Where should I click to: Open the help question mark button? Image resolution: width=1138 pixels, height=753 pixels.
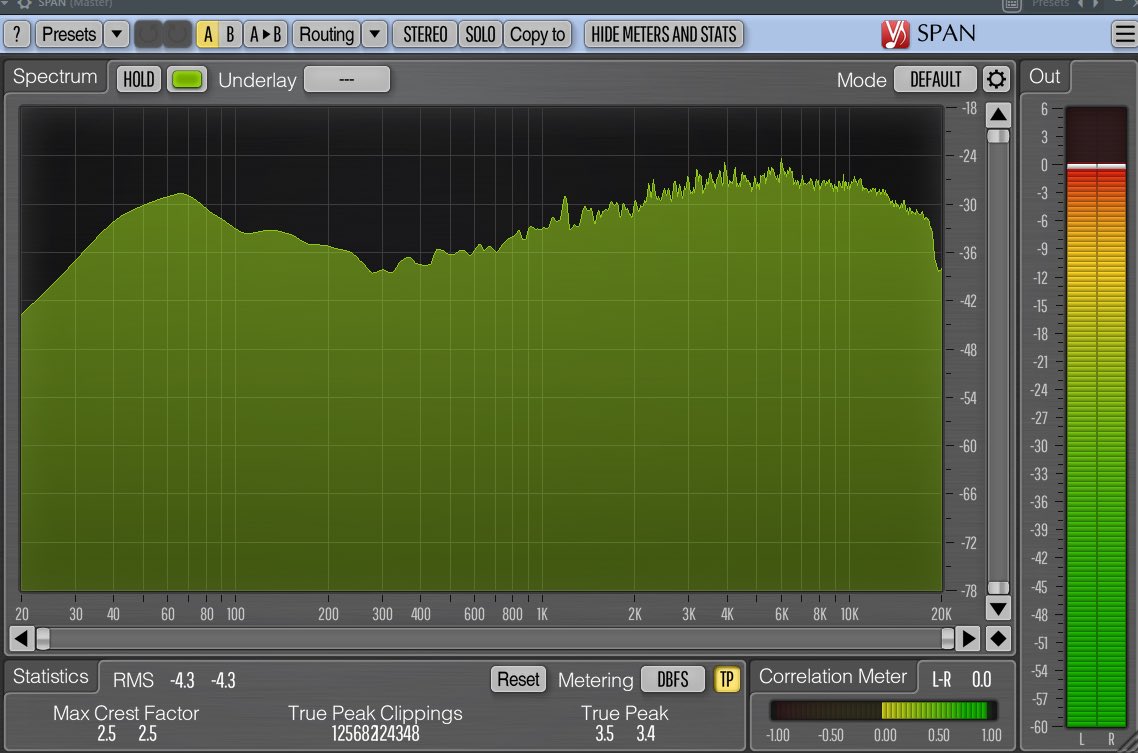pos(17,34)
